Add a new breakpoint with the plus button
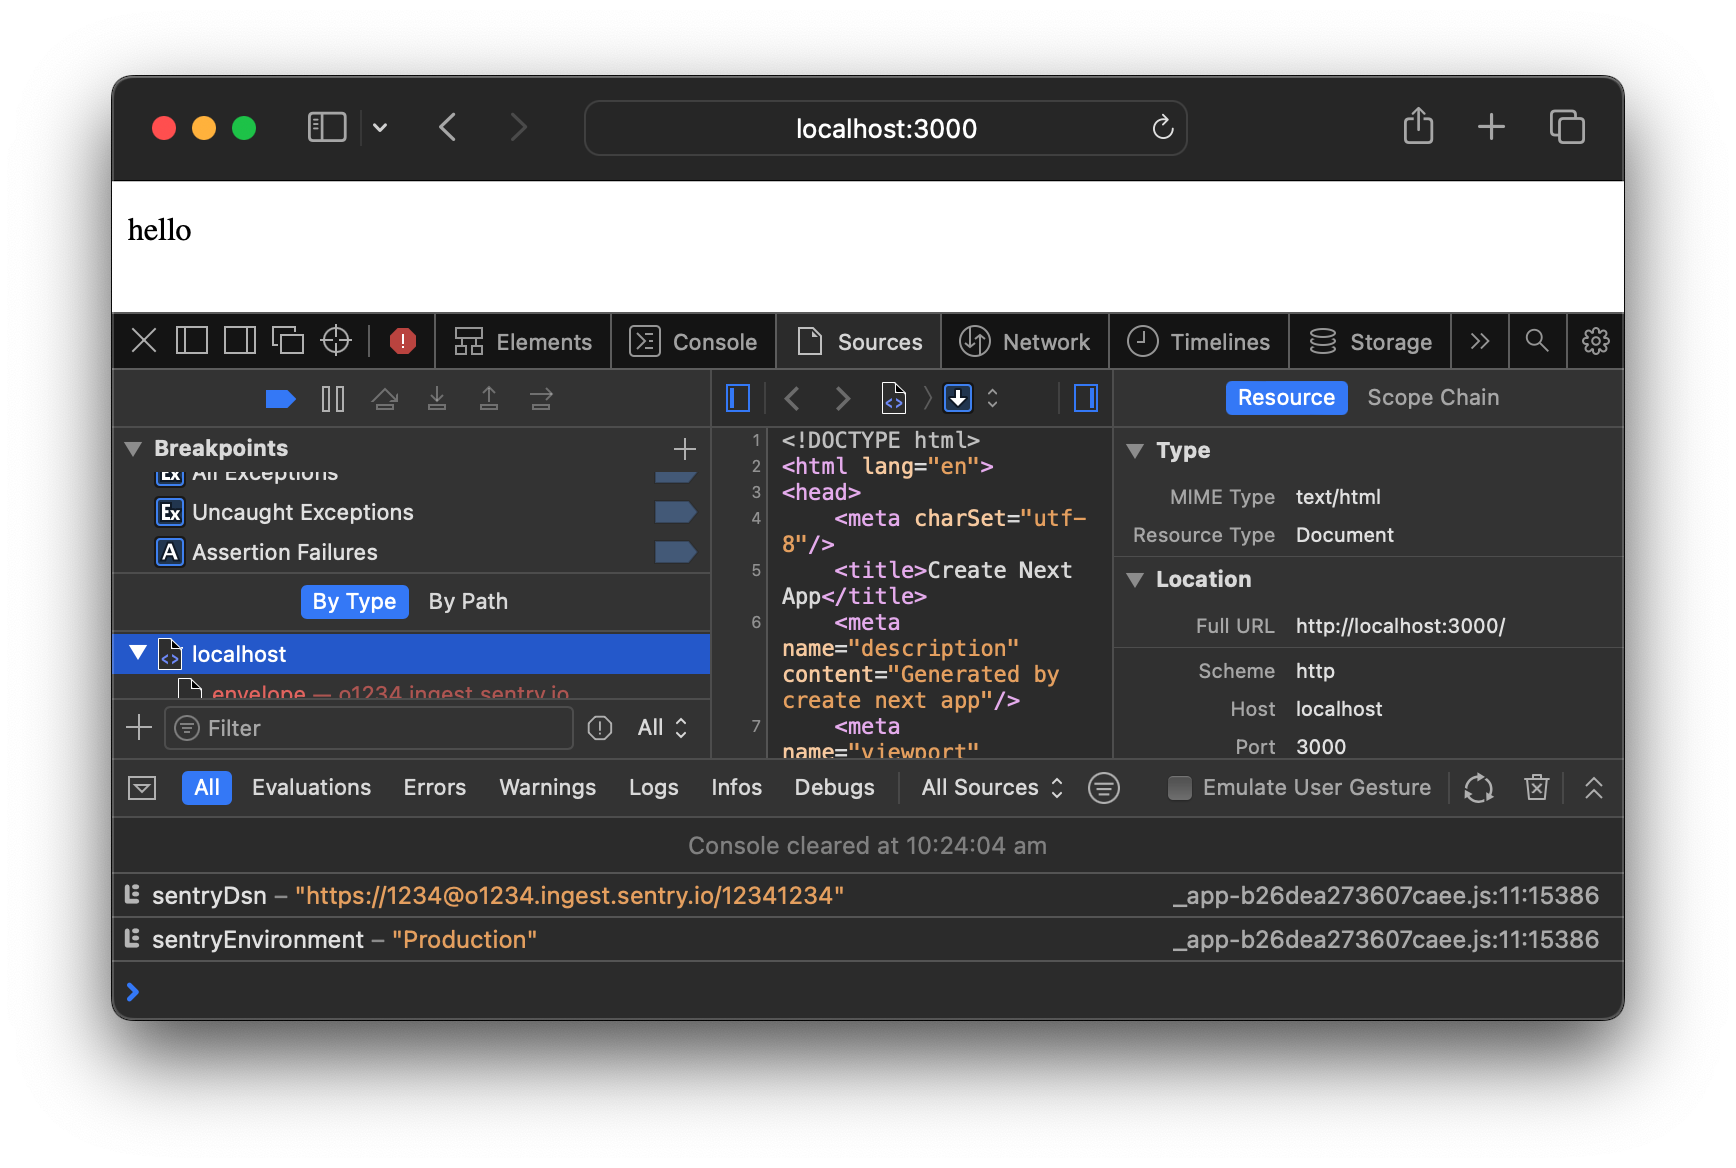The image size is (1736, 1168). [684, 448]
